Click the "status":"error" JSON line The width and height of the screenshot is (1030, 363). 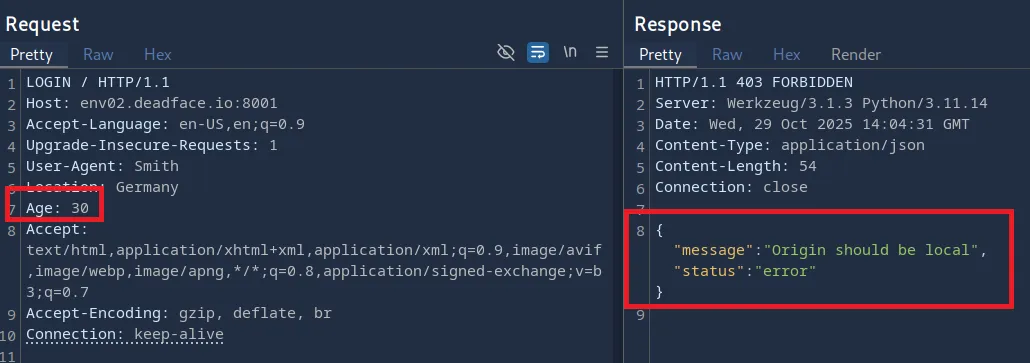click(x=745, y=271)
